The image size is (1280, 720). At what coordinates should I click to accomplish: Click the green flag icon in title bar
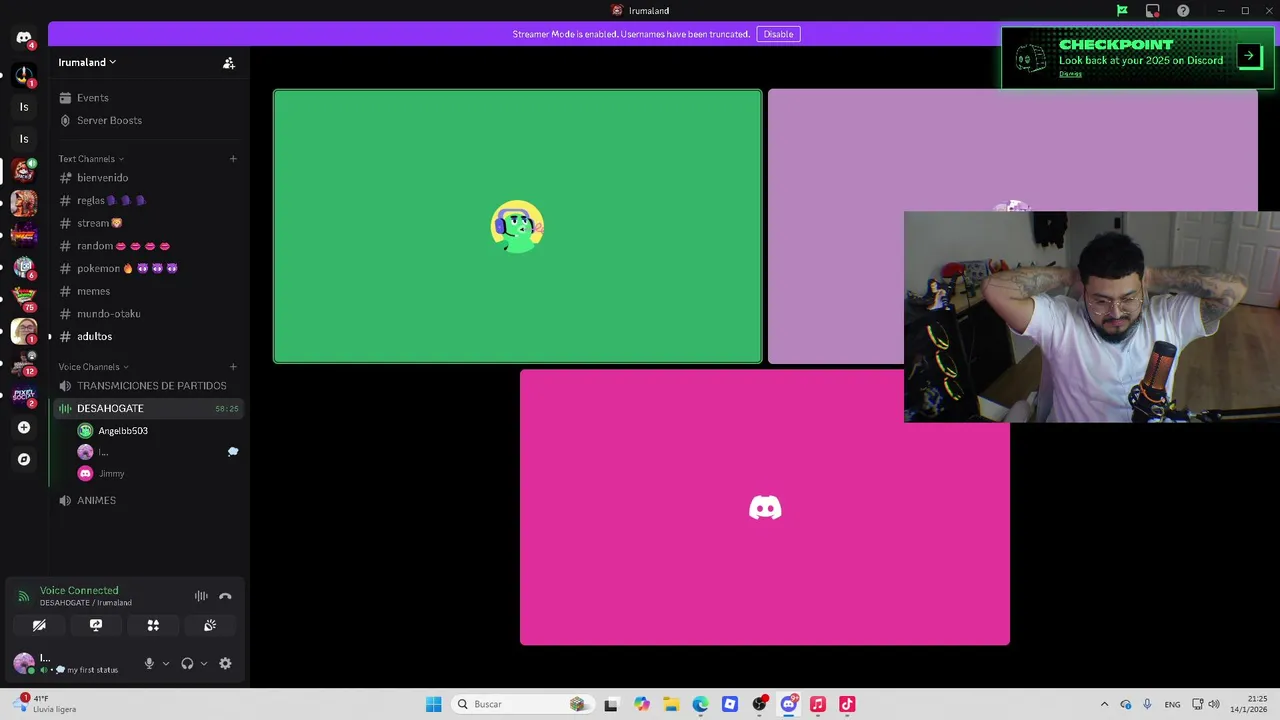click(x=1122, y=11)
